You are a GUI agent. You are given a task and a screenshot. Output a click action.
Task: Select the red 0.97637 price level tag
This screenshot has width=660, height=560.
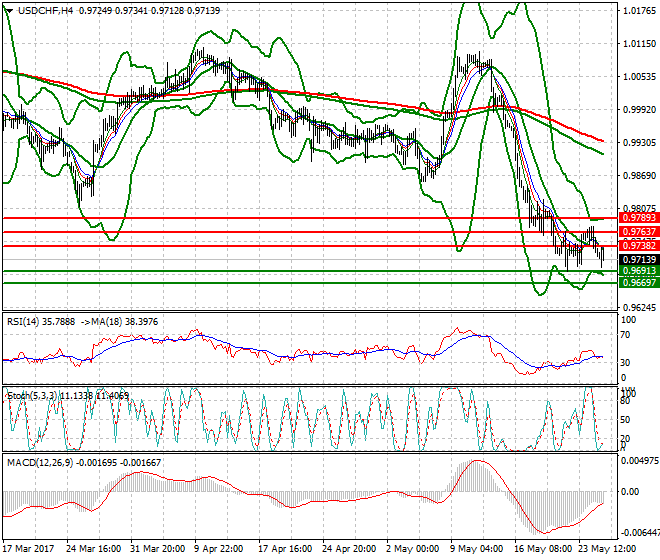[x=628, y=232]
